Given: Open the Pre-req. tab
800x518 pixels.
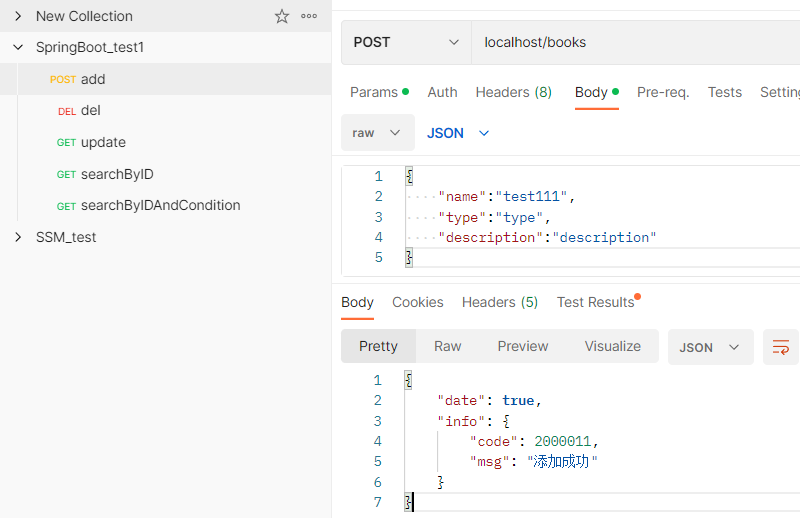Looking at the screenshot, I should pos(663,92).
